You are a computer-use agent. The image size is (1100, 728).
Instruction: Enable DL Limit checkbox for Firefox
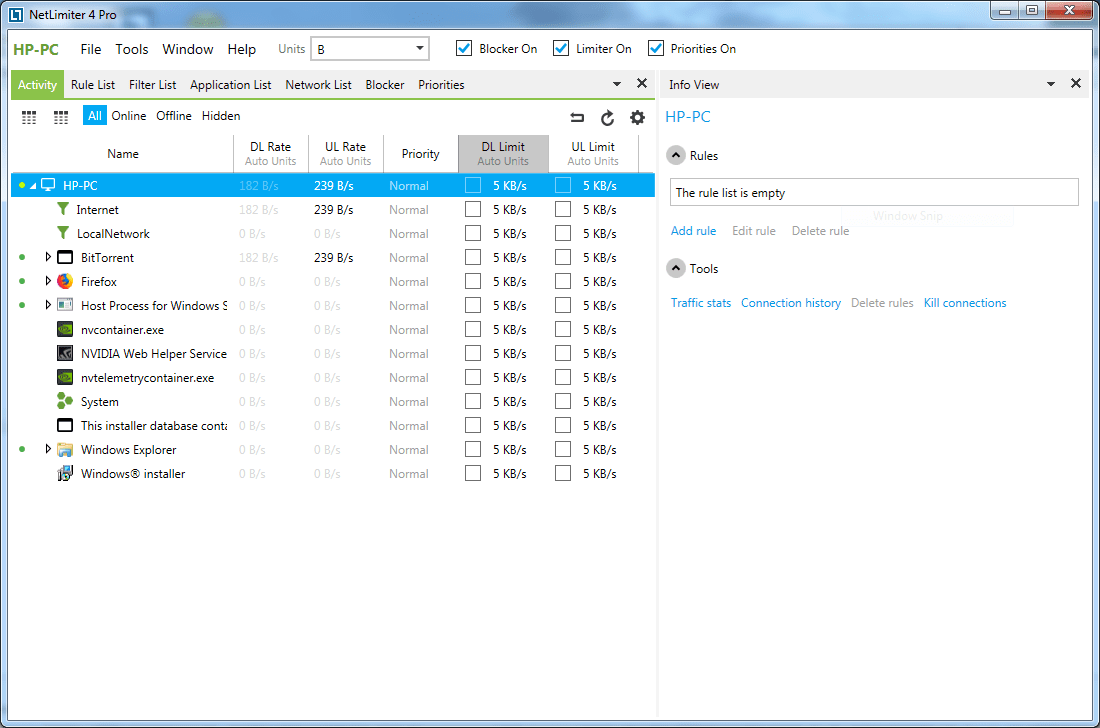[473, 281]
